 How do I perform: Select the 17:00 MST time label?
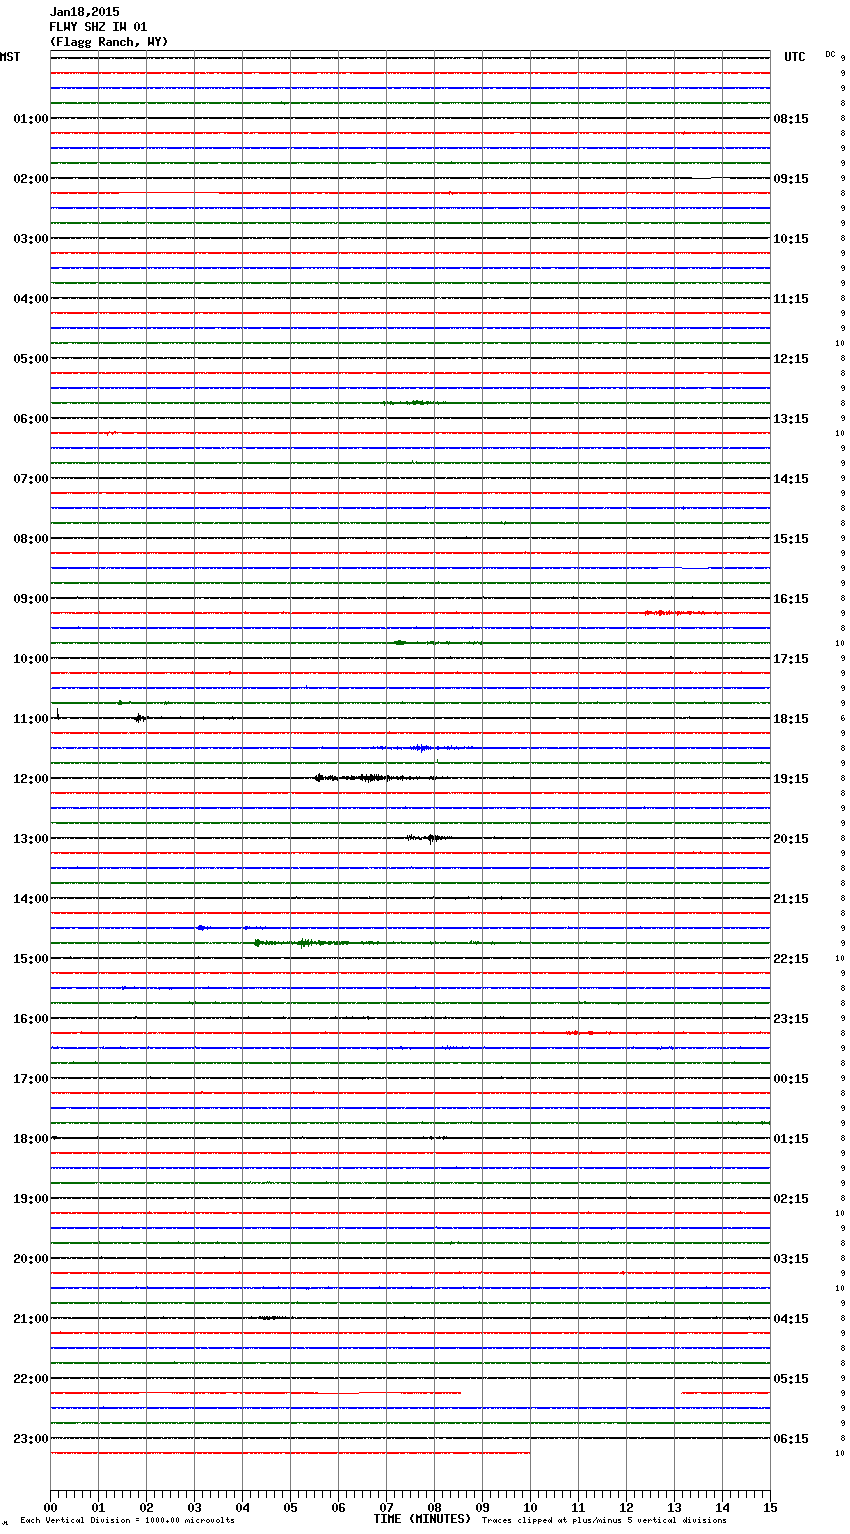point(31,1079)
